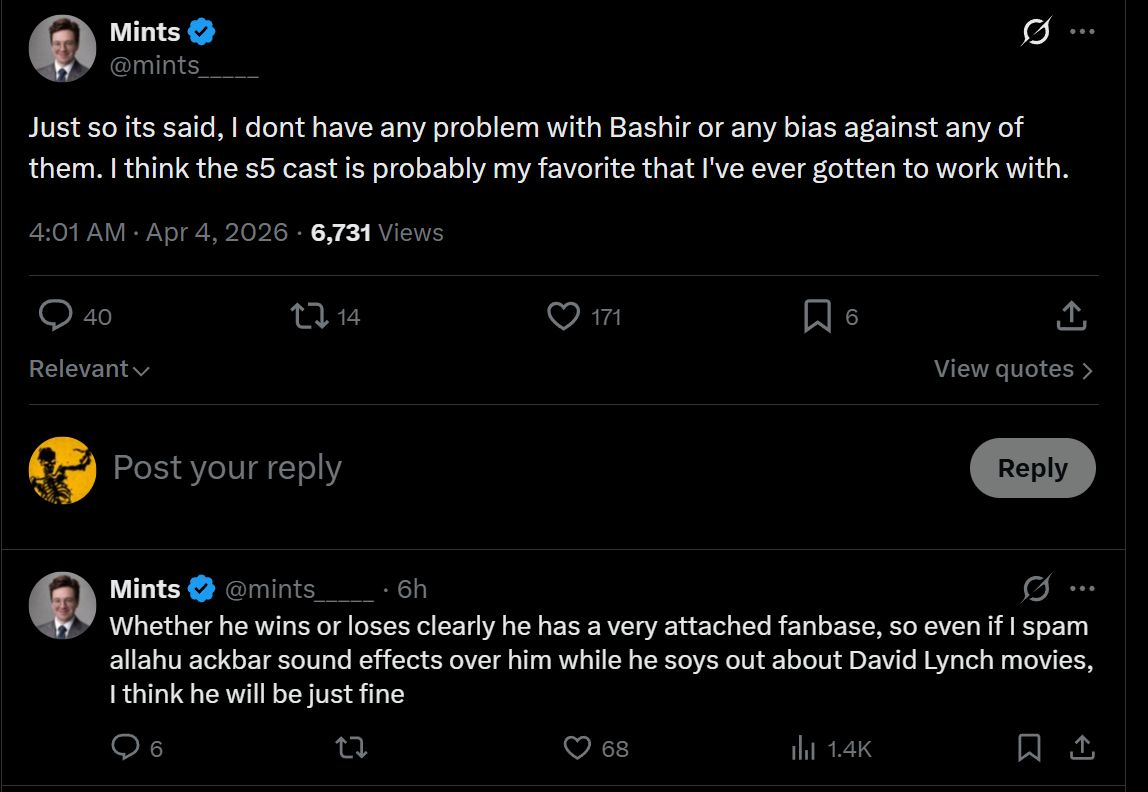Open Mints profile avatar on main post
Viewport: 1148px width, 792px height.
[x=62, y=48]
